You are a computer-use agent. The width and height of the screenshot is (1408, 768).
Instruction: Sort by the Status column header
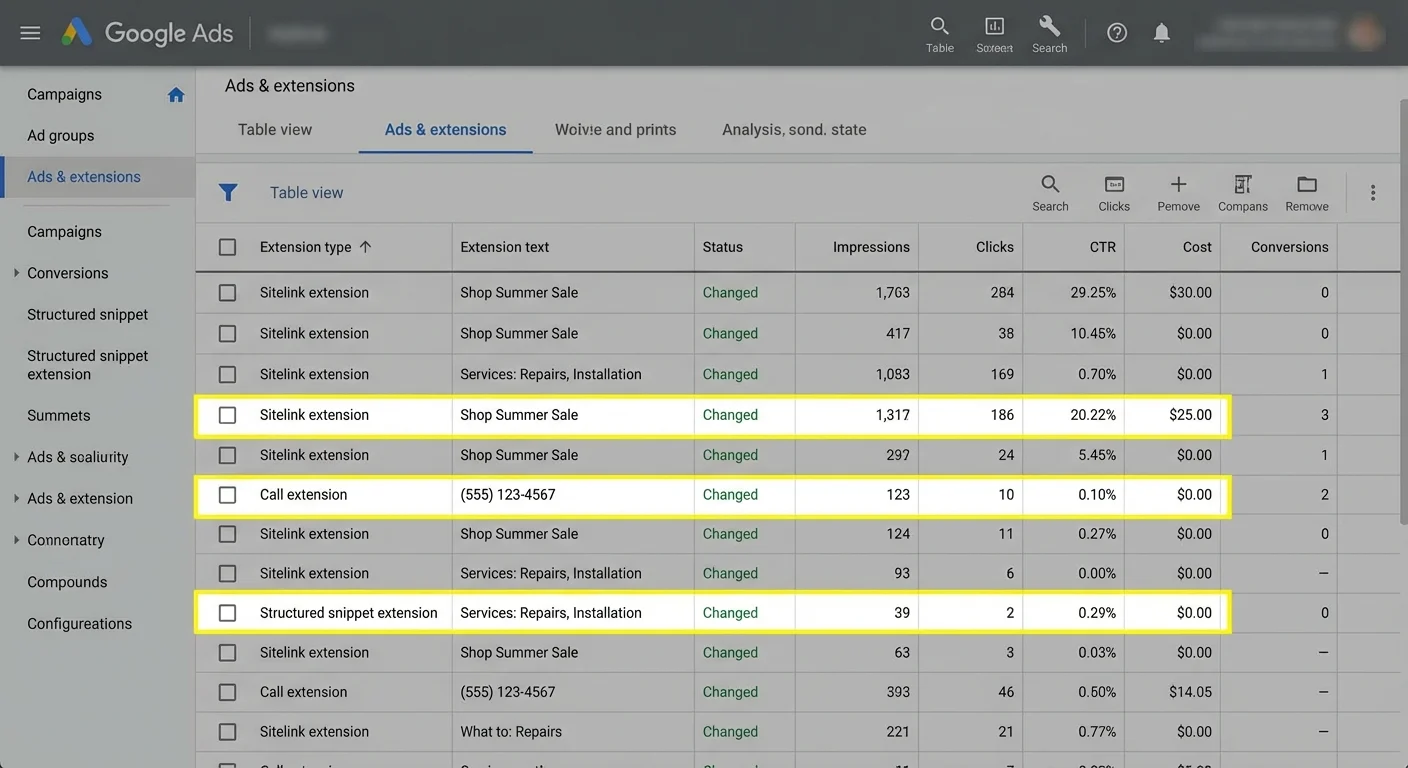tap(723, 247)
